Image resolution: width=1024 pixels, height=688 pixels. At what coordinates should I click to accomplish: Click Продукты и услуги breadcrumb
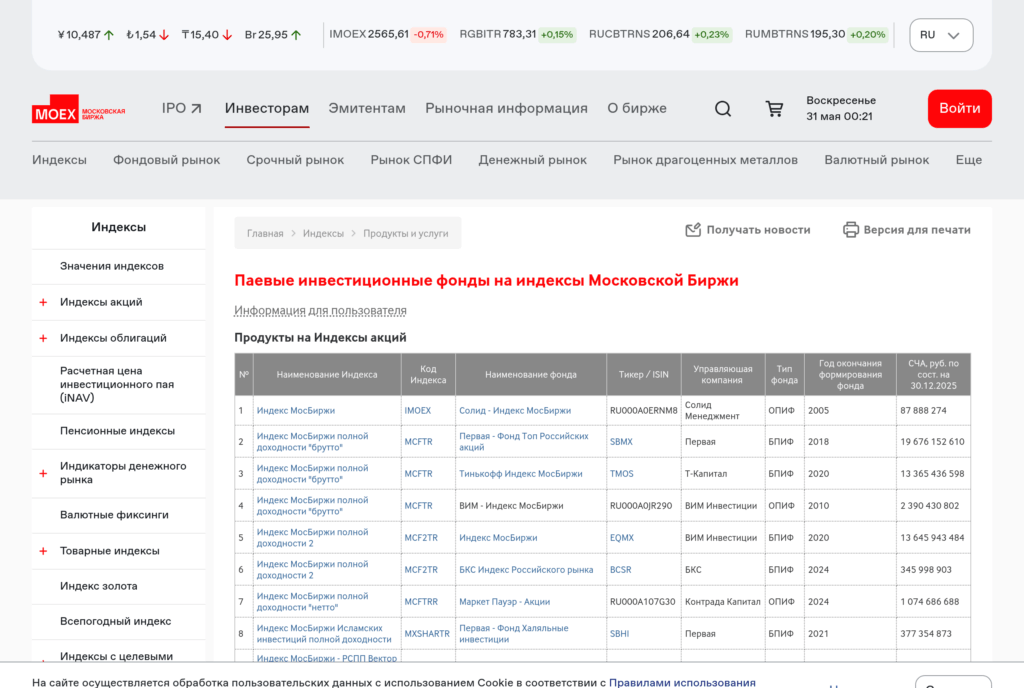[x=406, y=234]
